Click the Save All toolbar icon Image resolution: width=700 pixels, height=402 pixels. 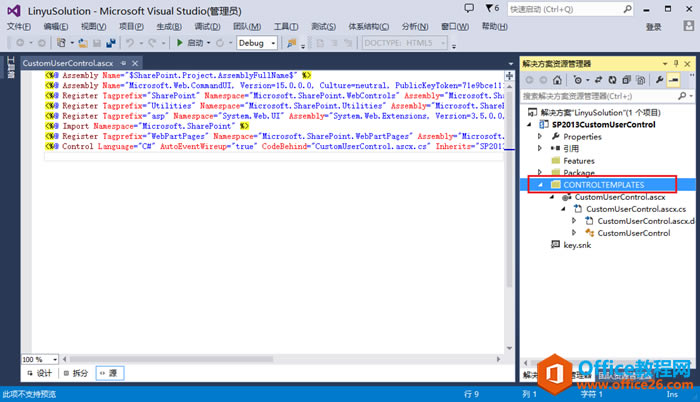click(111, 43)
